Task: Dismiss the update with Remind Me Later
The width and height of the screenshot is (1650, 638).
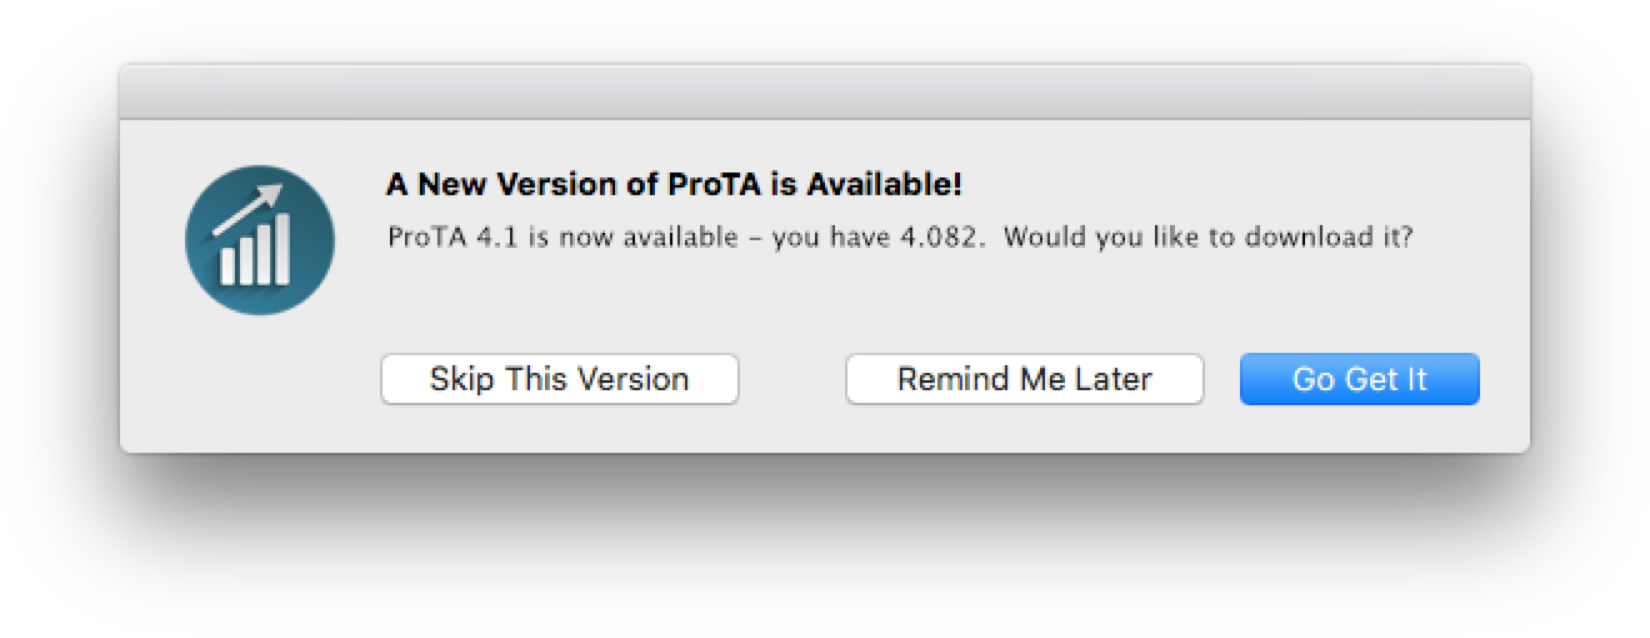Action: [1024, 379]
